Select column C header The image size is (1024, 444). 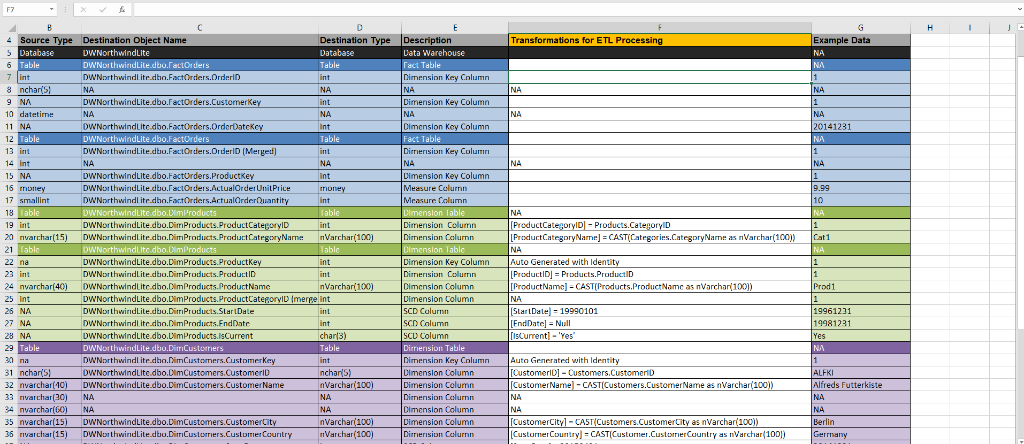(200, 27)
